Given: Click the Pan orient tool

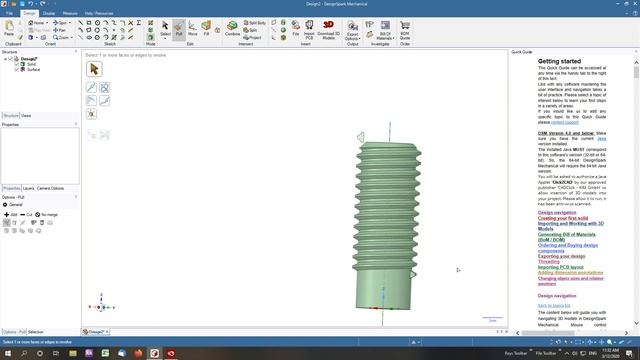Looking at the screenshot, I should point(60,30).
